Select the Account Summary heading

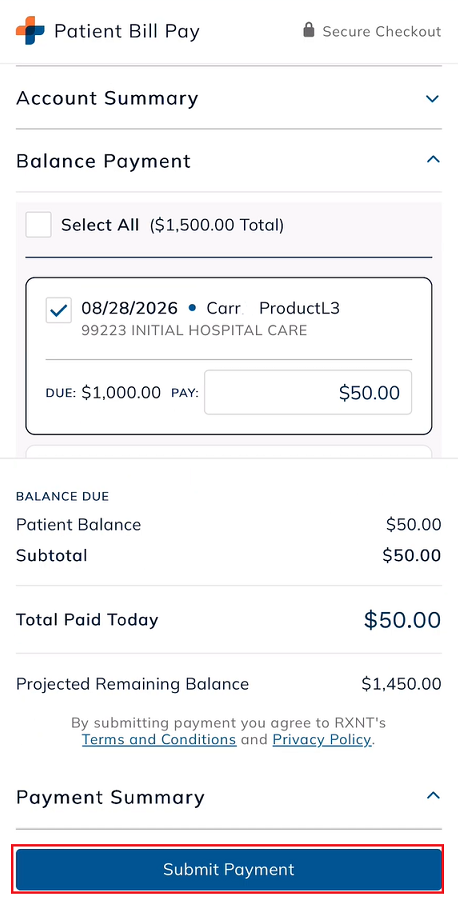click(107, 98)
